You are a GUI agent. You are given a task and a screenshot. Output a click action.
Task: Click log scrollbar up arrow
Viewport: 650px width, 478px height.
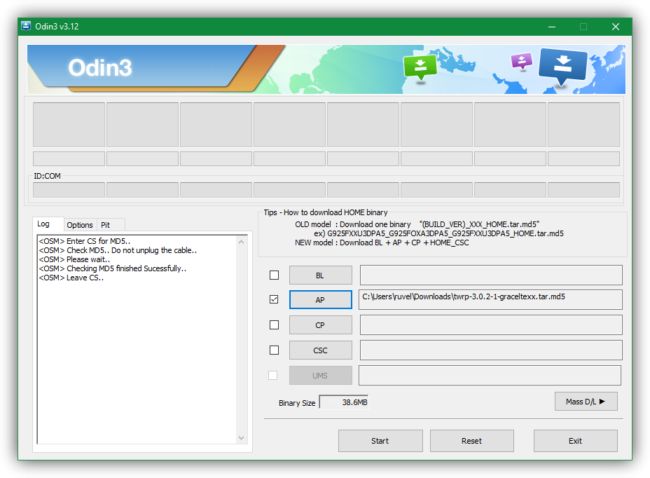(x=242, y=241)
